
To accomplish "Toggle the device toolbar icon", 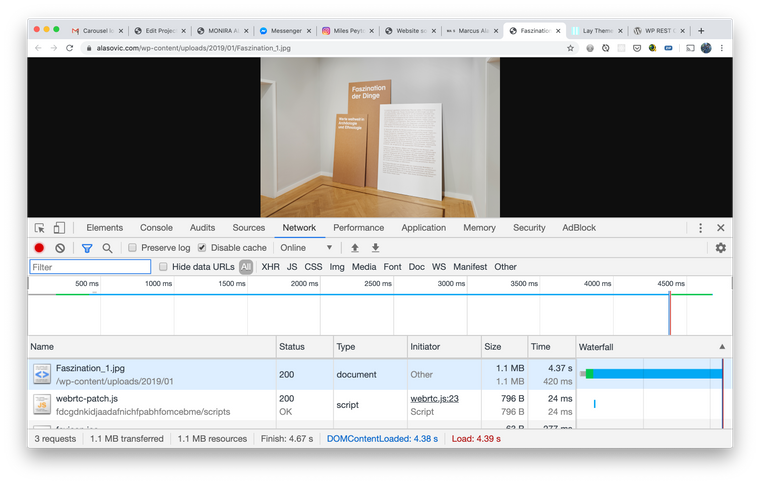I will click(x=60, y=228).
